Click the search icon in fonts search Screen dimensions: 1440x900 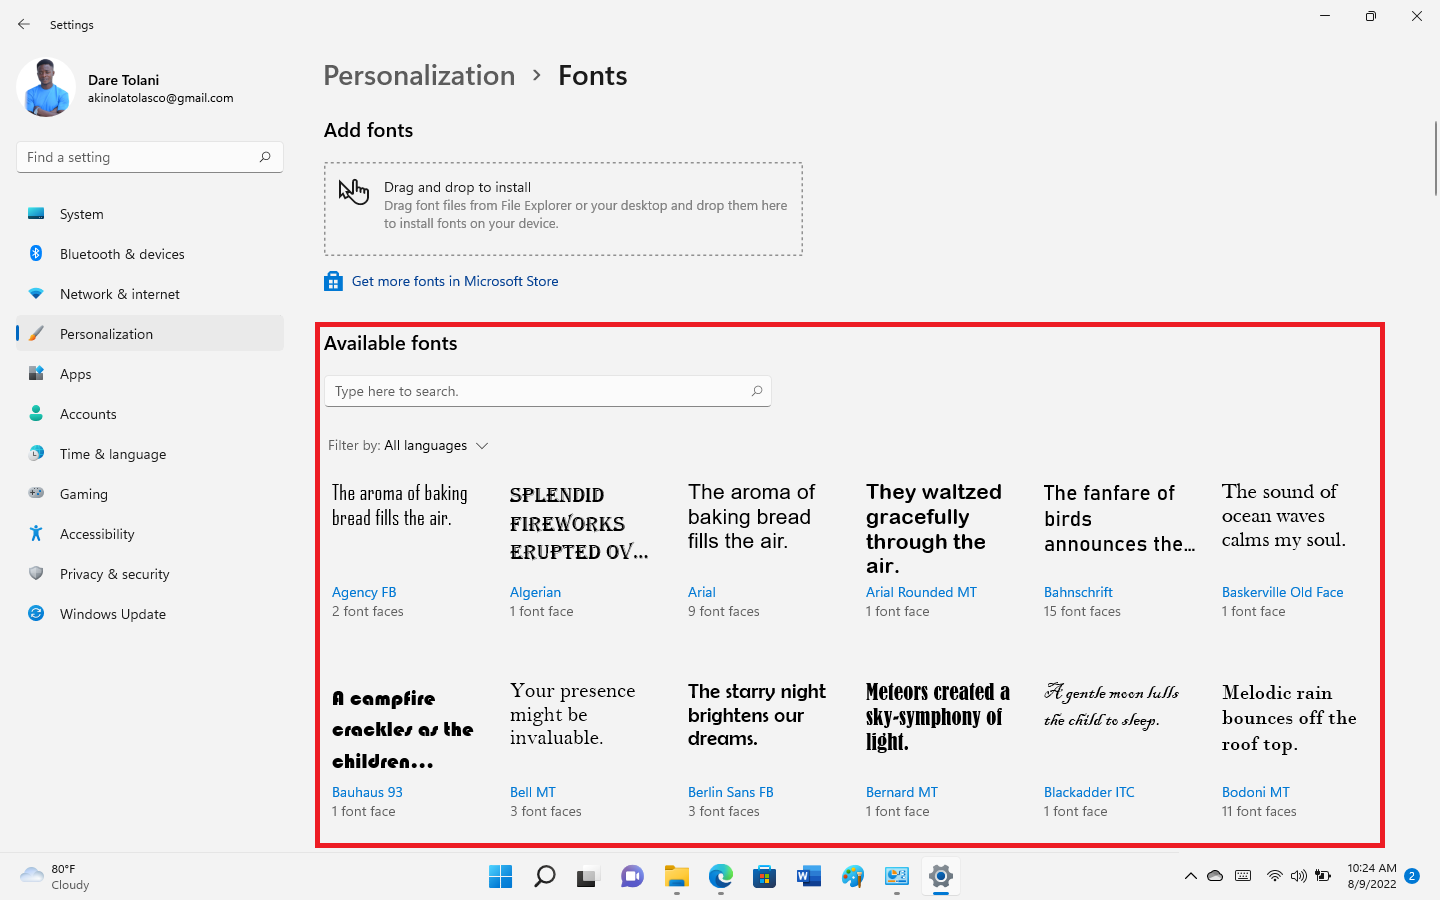click(757, 391)
